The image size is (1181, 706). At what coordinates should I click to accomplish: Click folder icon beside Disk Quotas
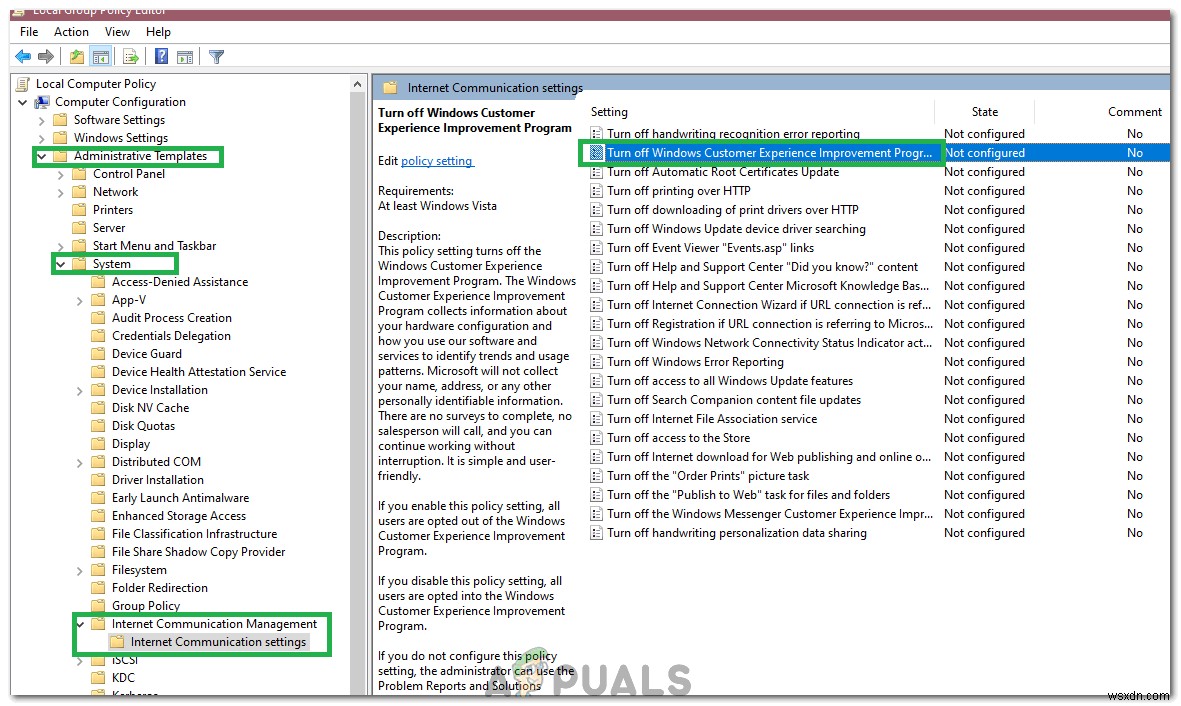(x=98, y=426)
